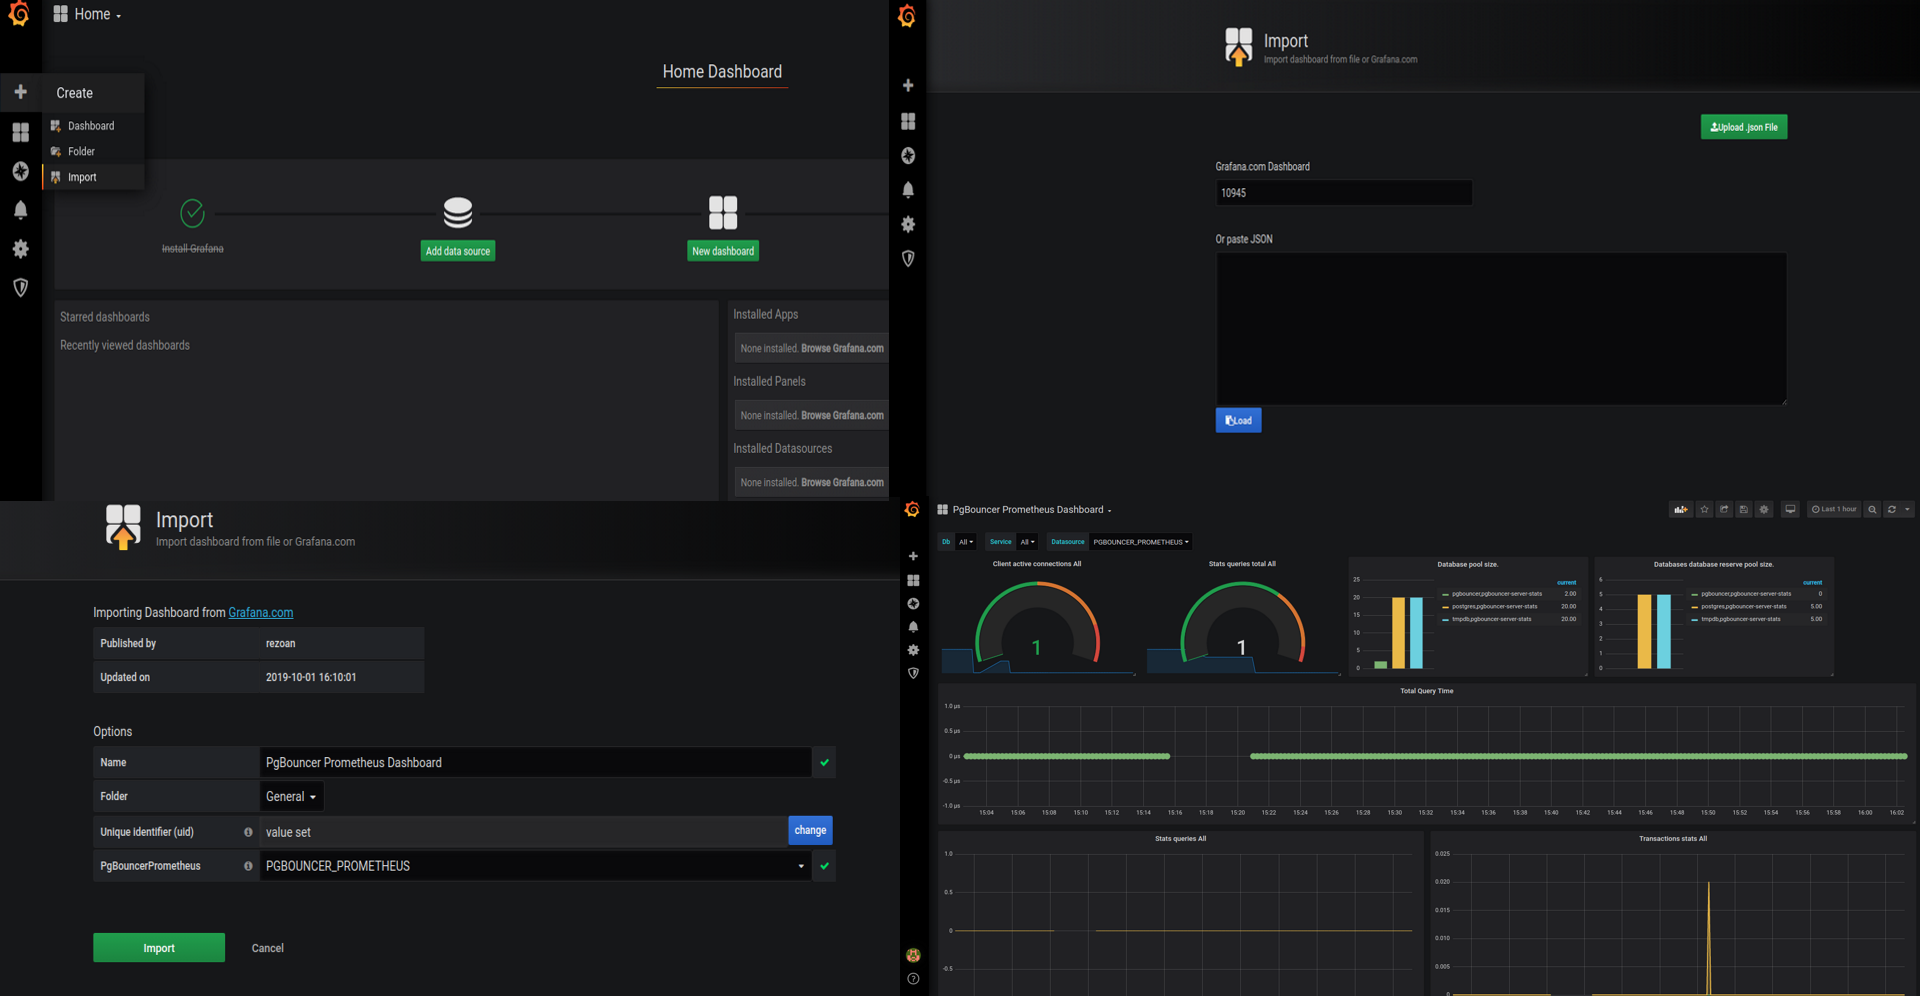This screenshot has height=996, width=1920.
Task: Click the Share dashboard icon
Action: point(1724,510)
